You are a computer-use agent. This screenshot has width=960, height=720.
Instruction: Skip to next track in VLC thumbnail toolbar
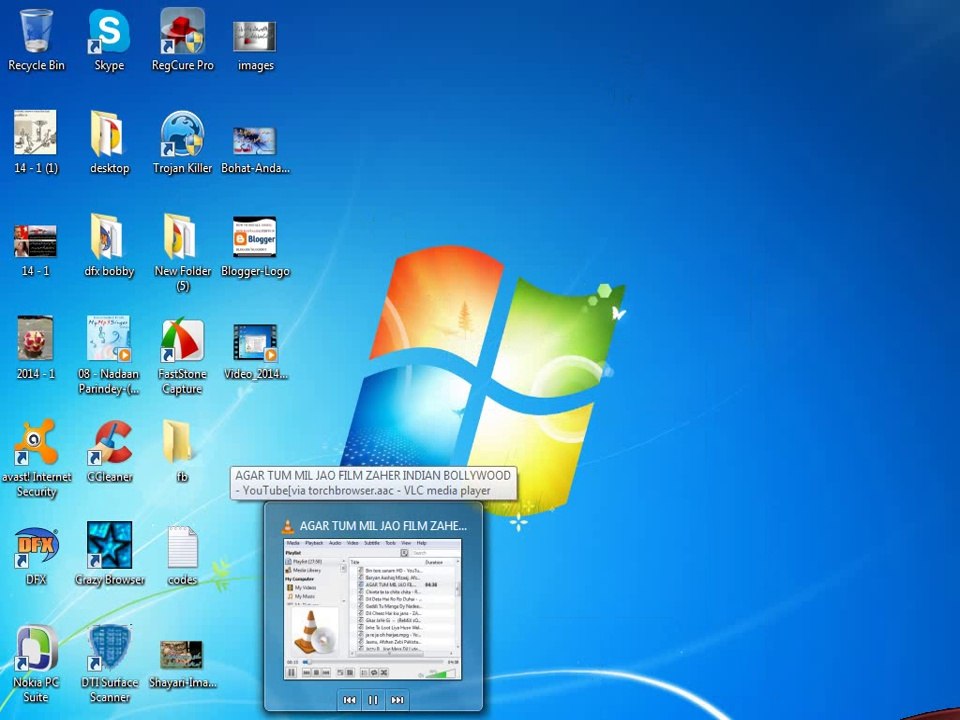(397, 700)
